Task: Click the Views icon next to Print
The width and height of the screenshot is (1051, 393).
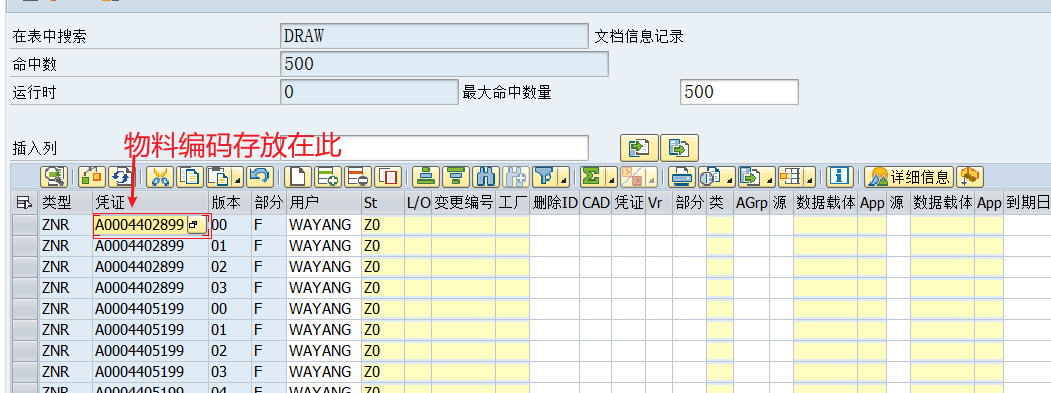Action: click(x=711, y=177)
